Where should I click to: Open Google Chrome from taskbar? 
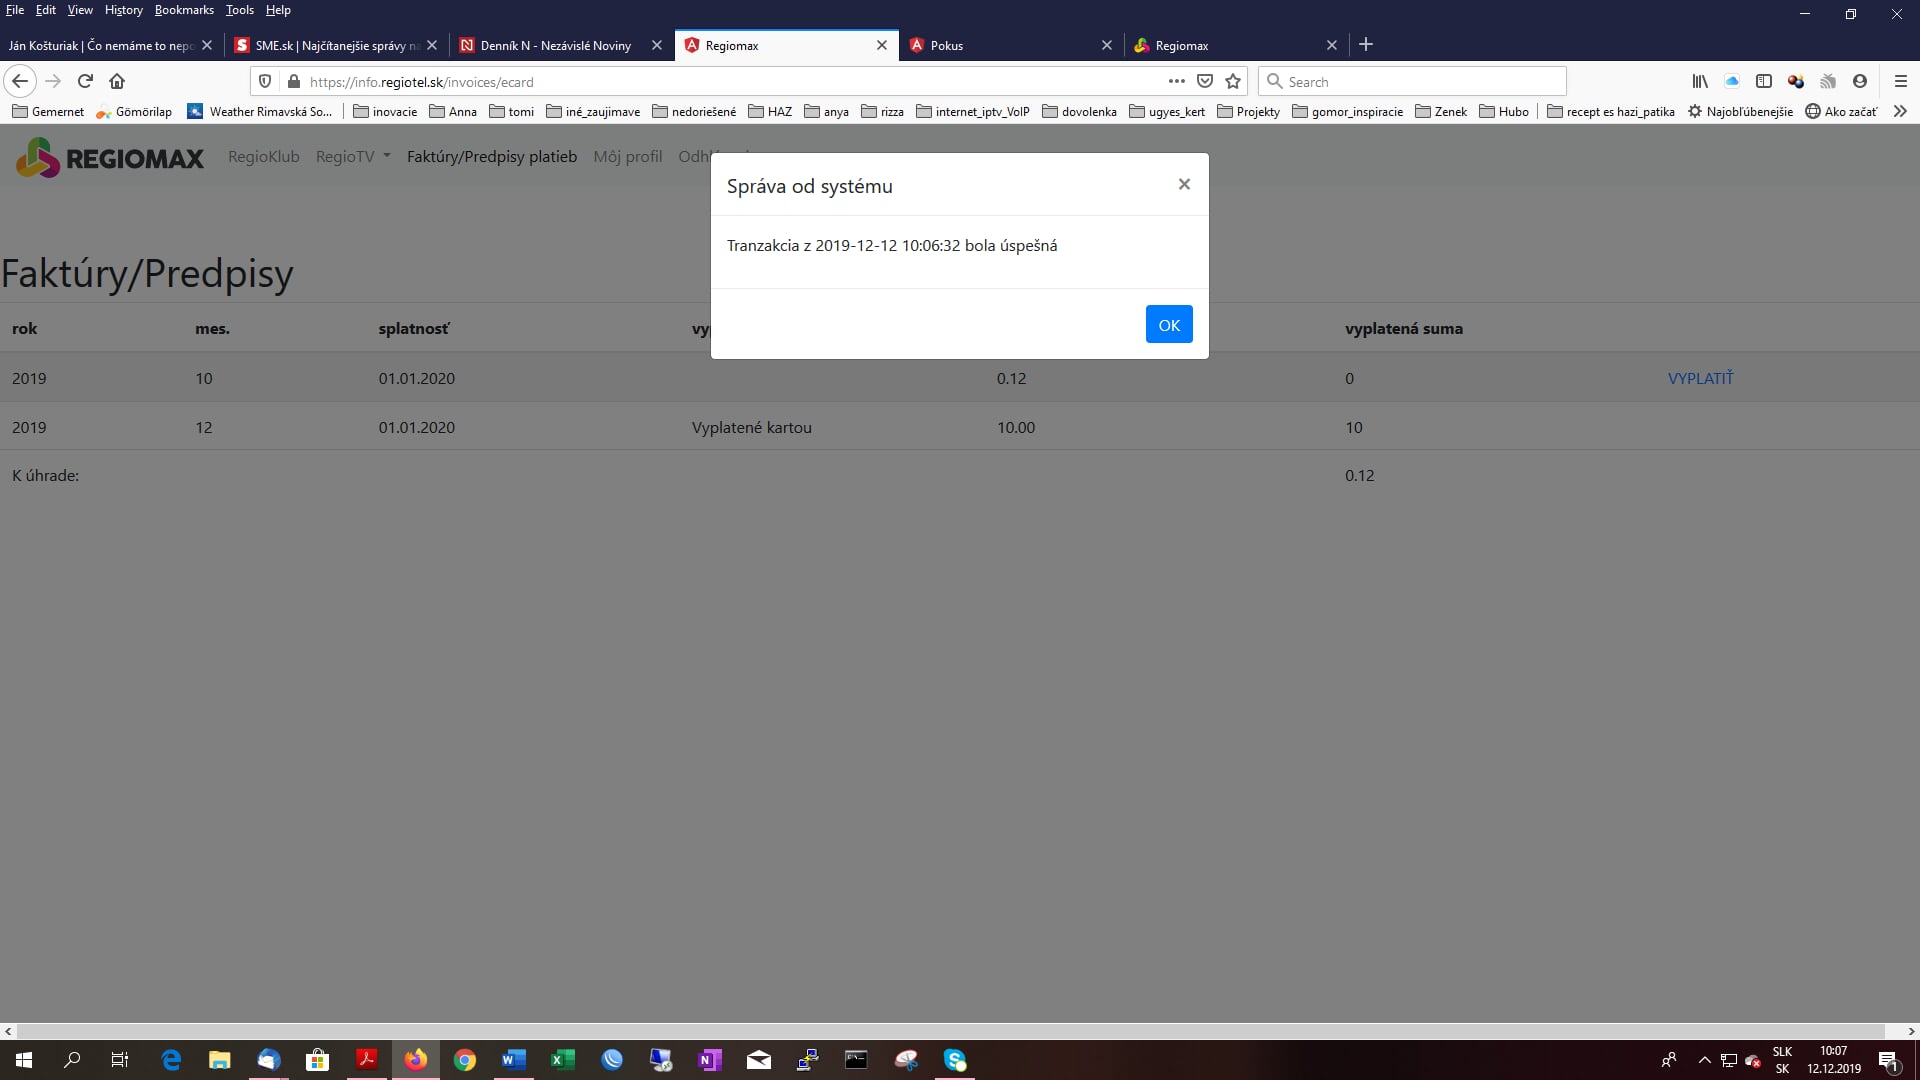465,1060
